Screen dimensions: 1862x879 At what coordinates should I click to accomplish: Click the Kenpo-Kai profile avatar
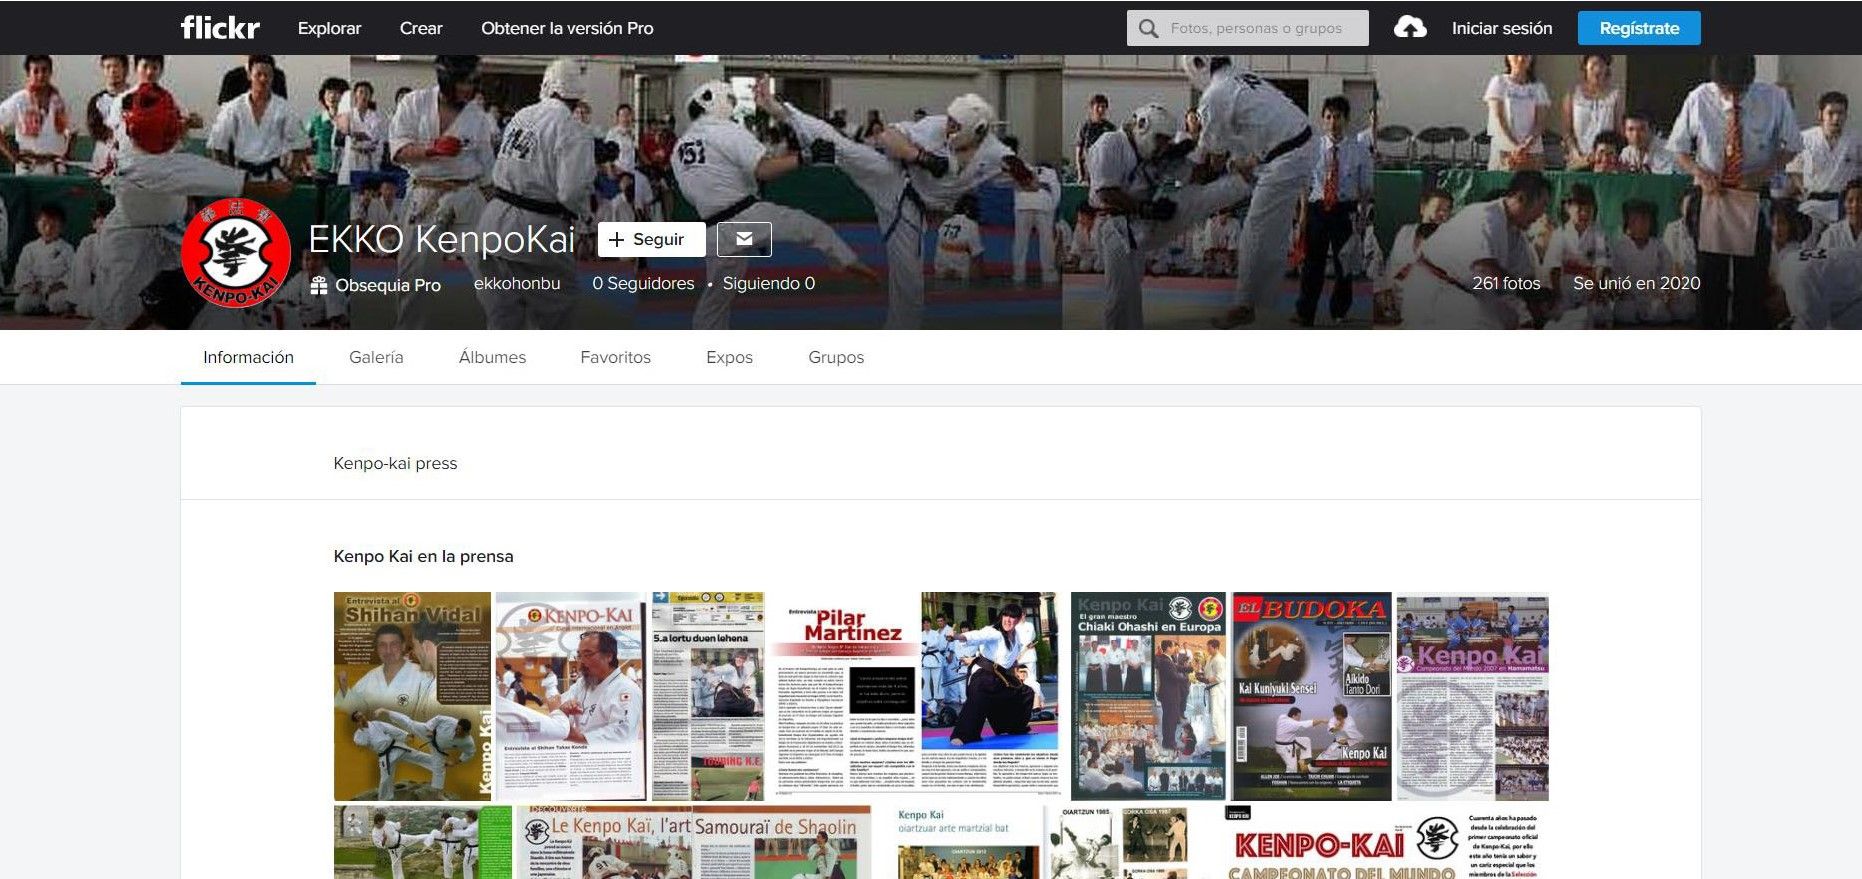(x=236, y=253)
